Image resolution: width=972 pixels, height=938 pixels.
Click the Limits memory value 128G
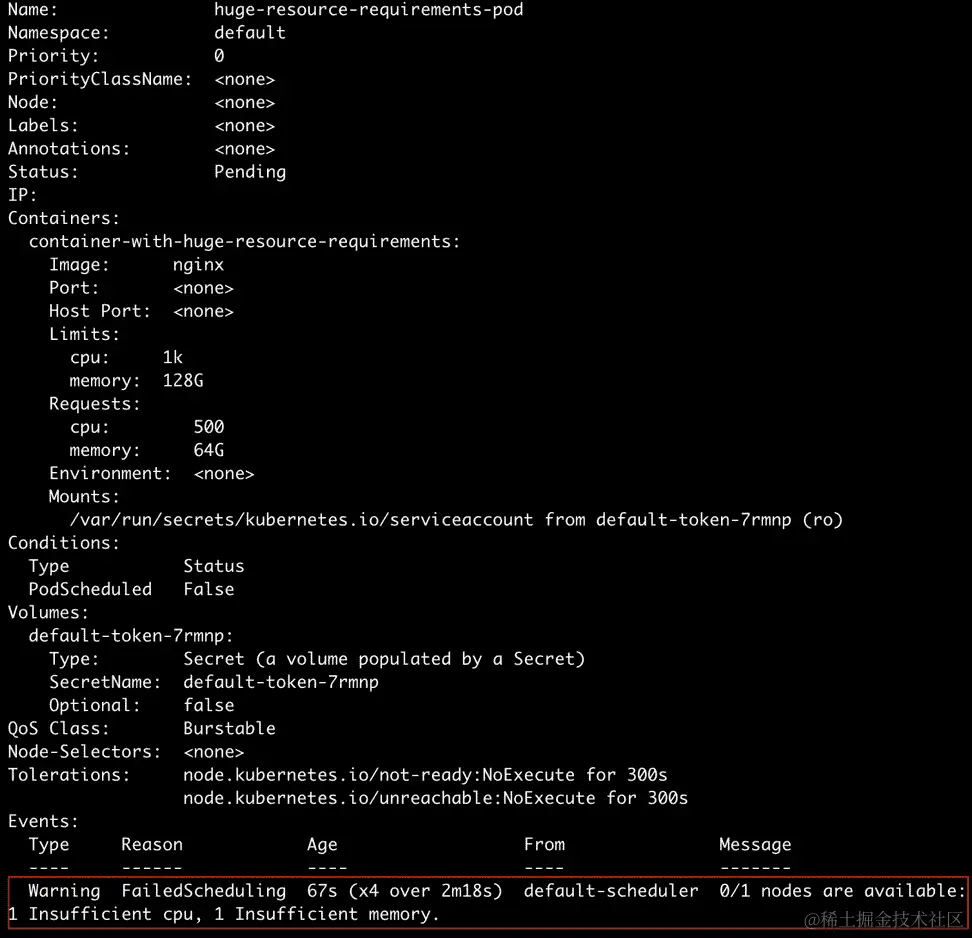click(183, 380)
